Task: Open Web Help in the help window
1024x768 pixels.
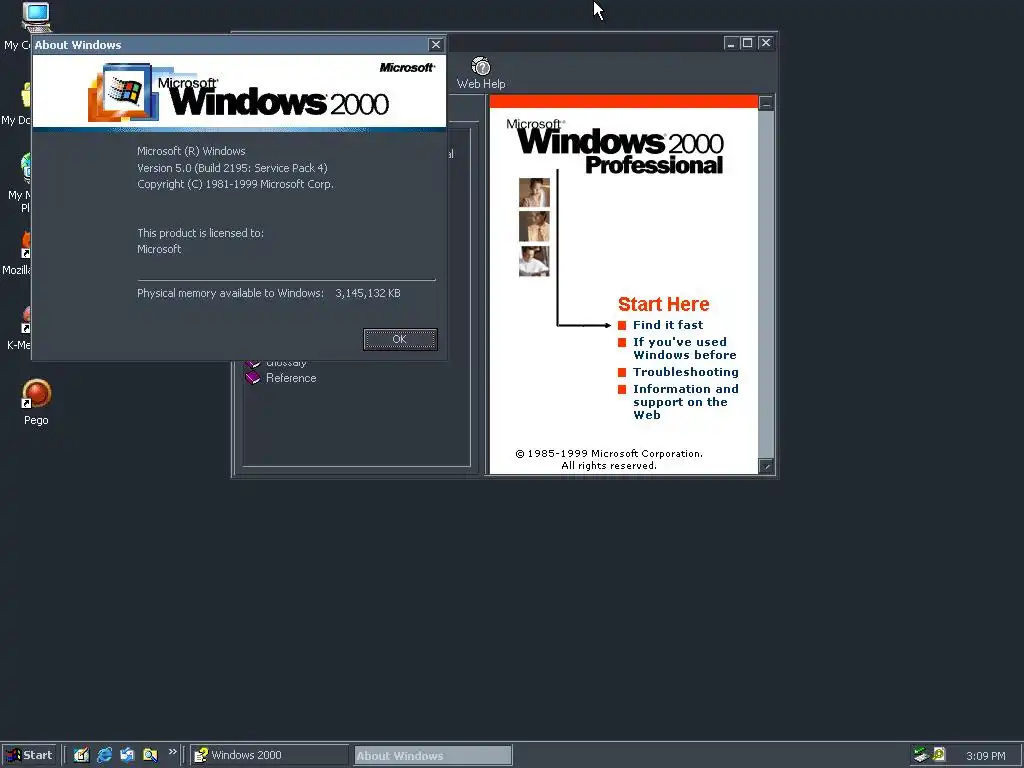Action: pyautogui.click(x=481, y=73)
